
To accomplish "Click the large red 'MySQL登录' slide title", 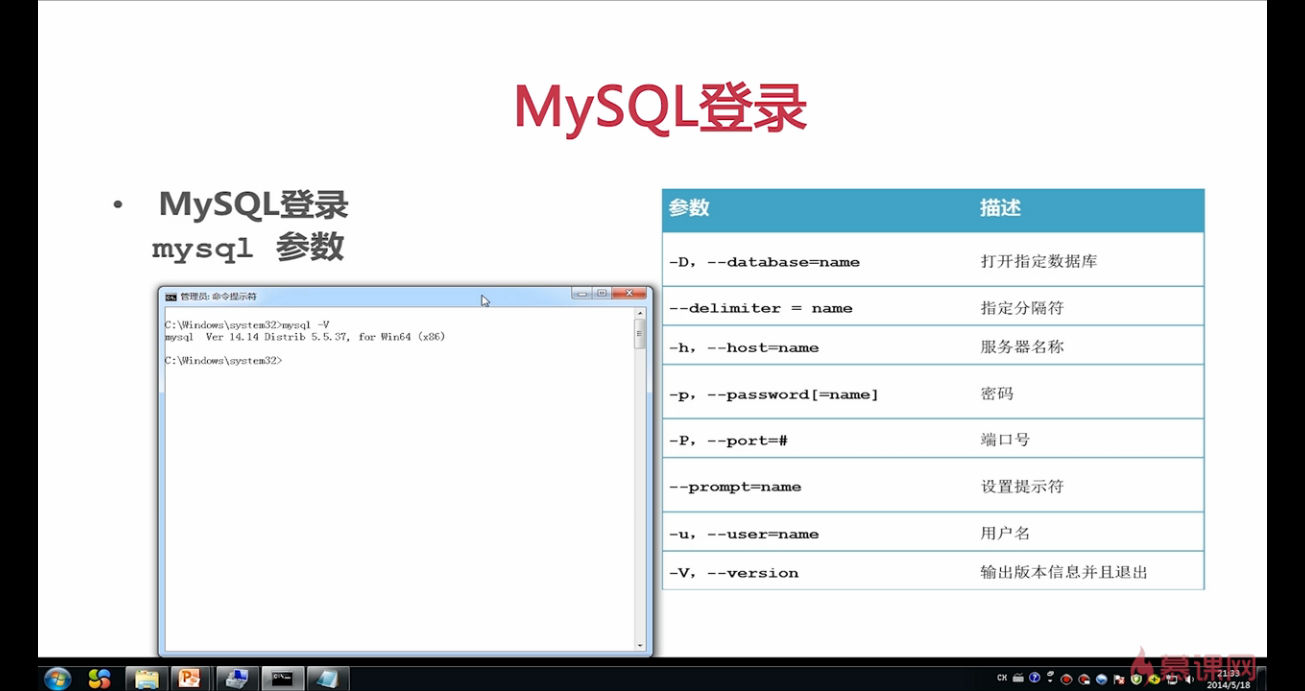I will tap(660, 108).
